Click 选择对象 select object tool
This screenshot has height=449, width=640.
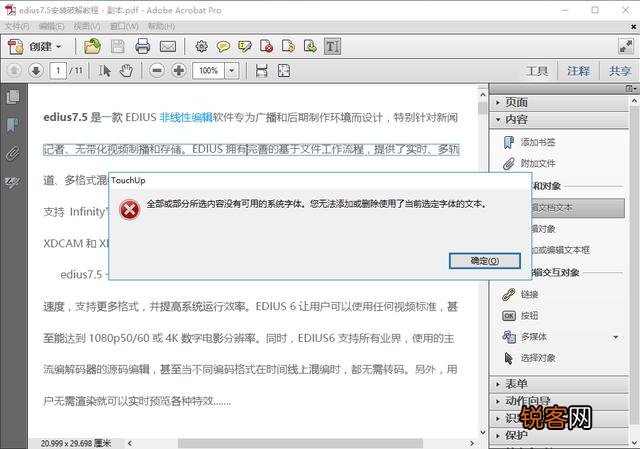pos(529,358)
